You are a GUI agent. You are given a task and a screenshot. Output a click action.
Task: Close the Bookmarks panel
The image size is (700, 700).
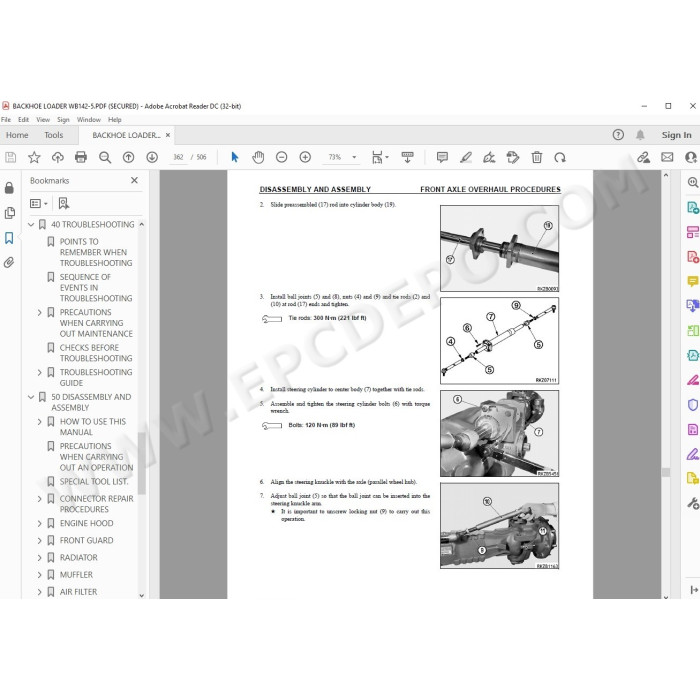(x=134, y=180)
